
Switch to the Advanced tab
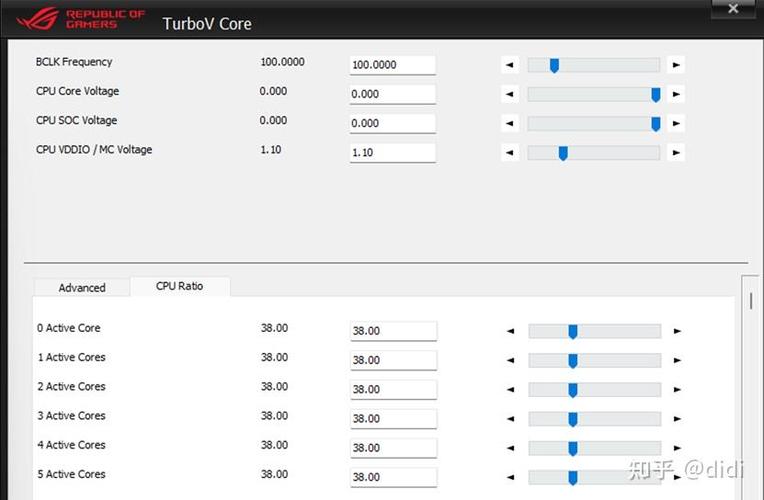click(x=82, y=288)
